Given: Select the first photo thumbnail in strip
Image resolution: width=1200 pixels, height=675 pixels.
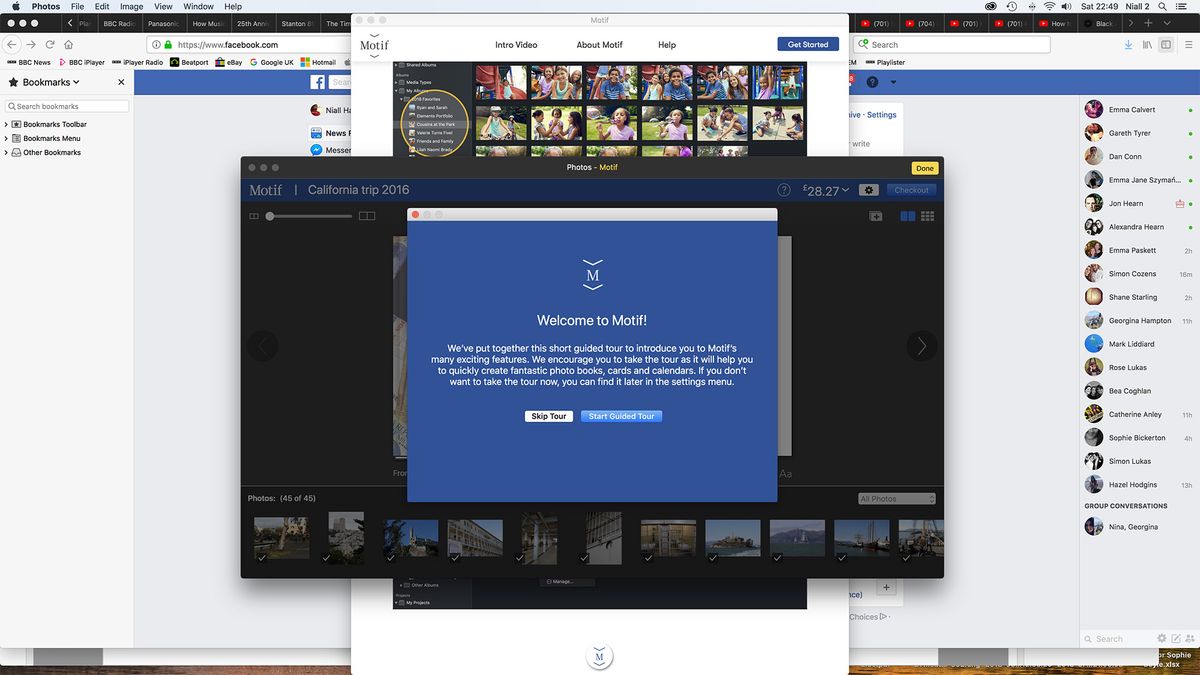Looking at the screenshot, I should (281, 538).
